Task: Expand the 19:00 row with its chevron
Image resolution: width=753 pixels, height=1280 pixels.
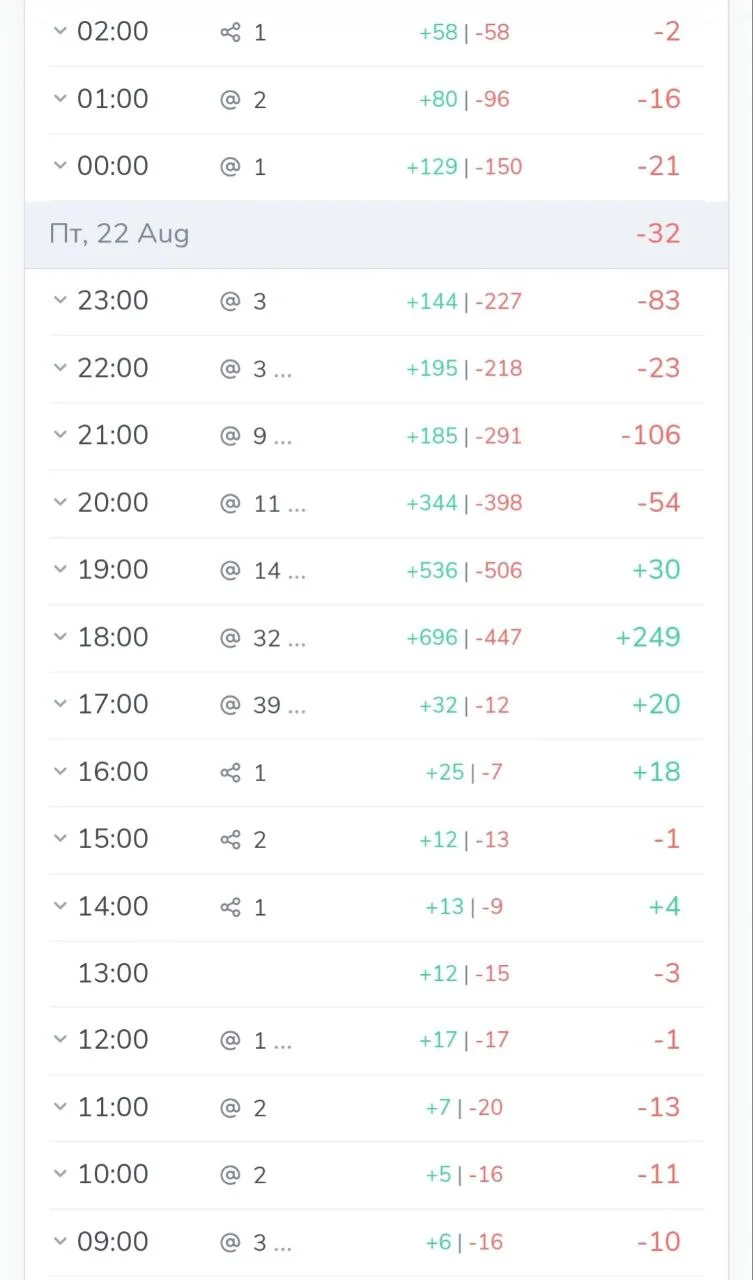Action: coord(60,570)
